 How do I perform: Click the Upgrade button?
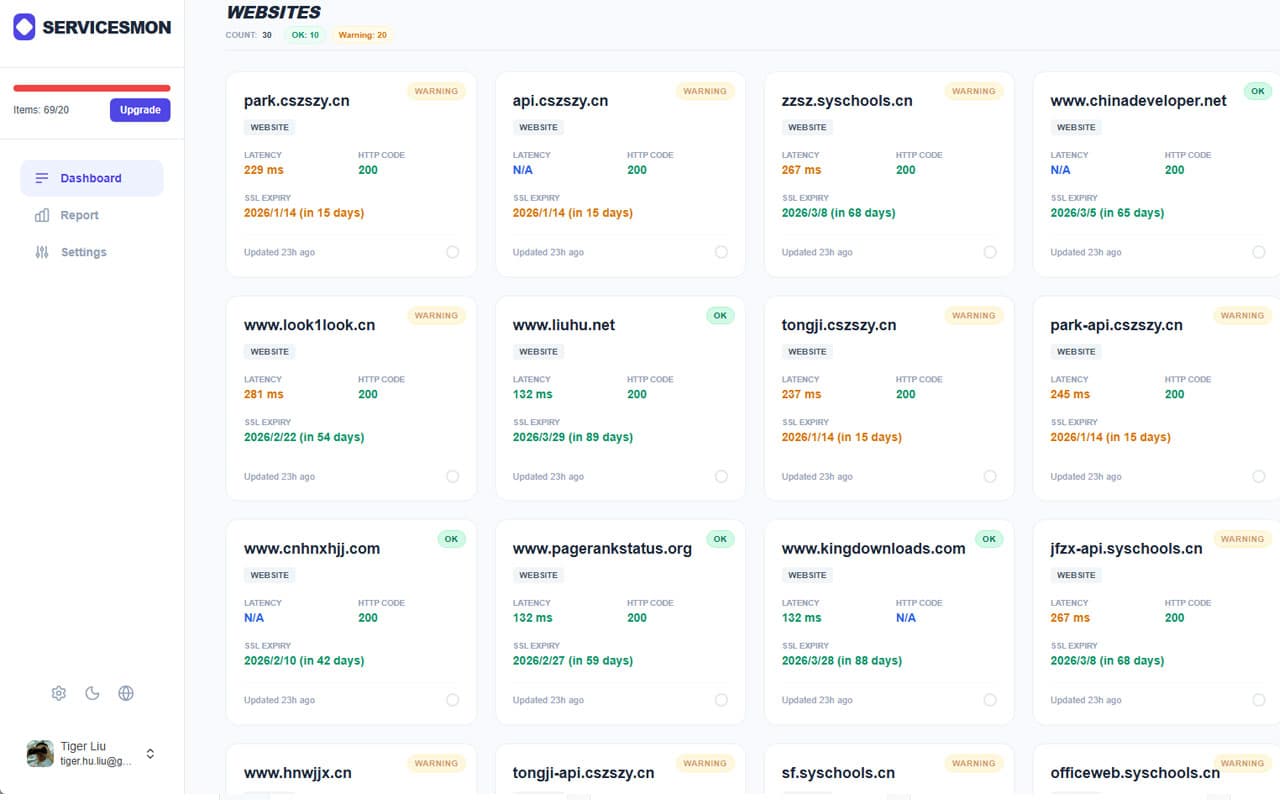140,110
